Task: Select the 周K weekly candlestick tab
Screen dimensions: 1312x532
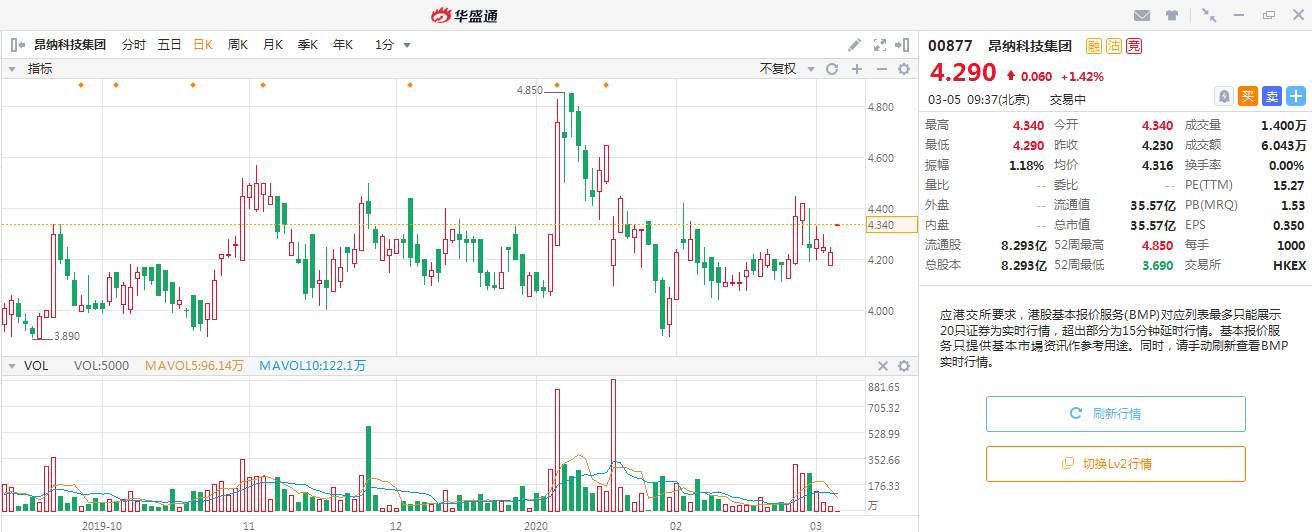Action: (238, 44)
